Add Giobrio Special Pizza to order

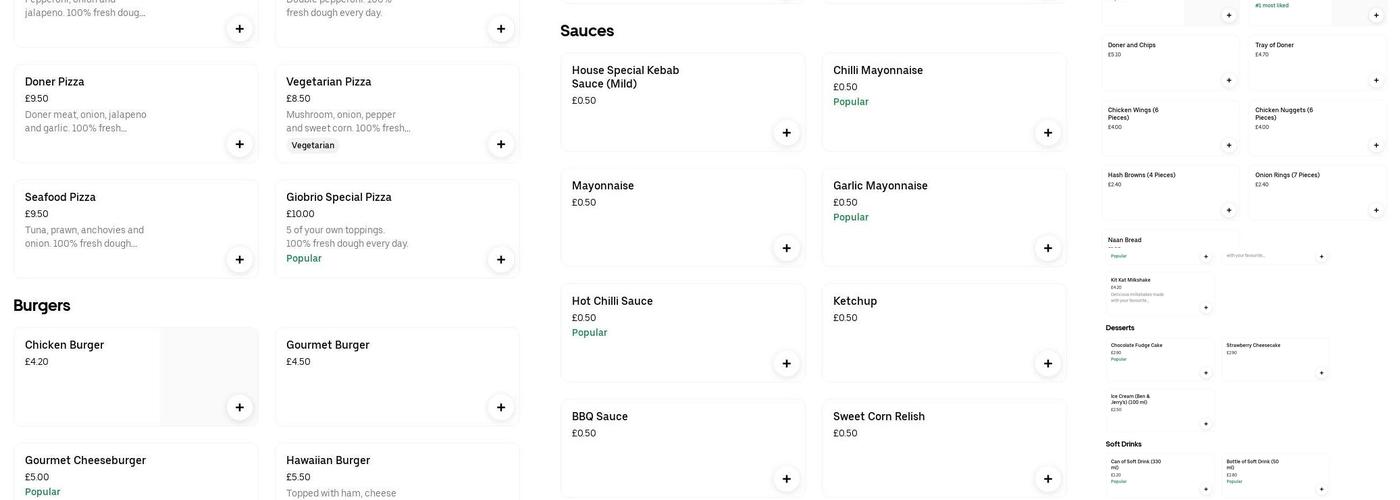[501, 260]
